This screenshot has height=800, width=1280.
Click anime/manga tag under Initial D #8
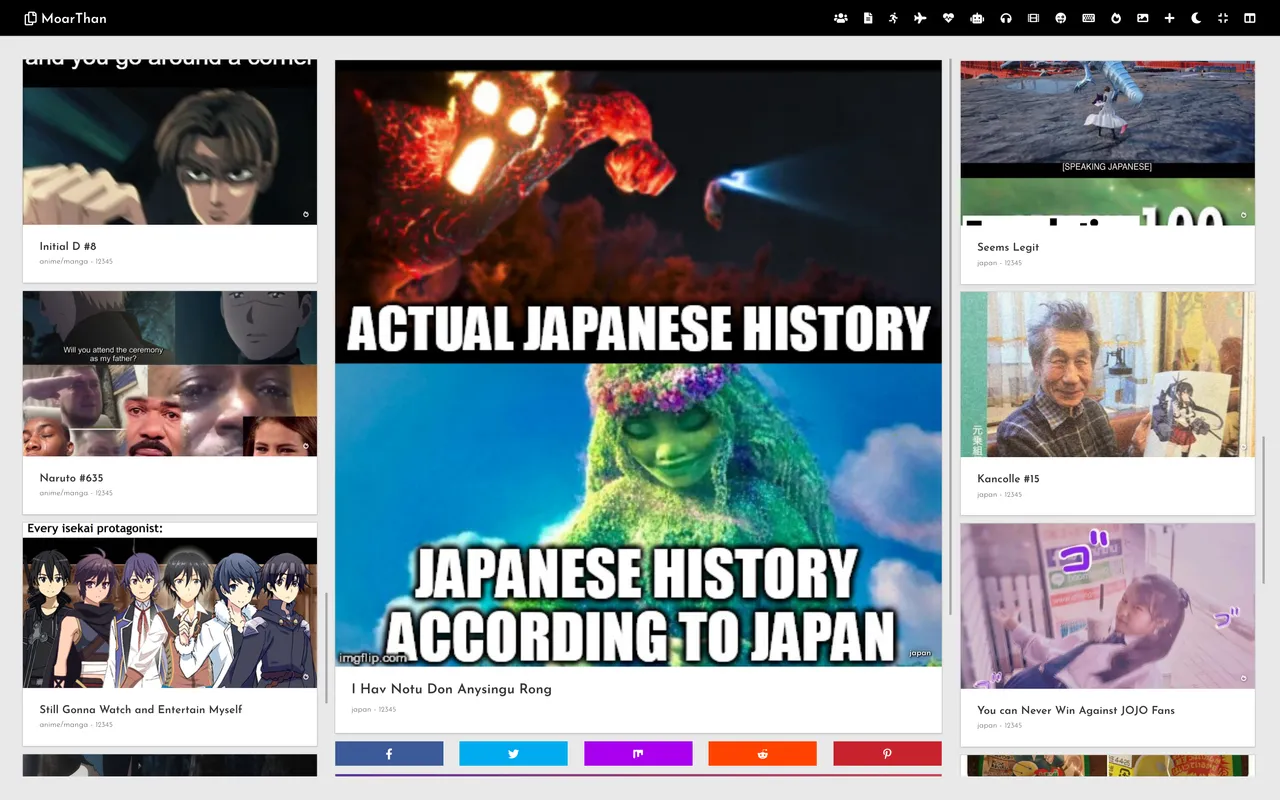pos(63,262)
